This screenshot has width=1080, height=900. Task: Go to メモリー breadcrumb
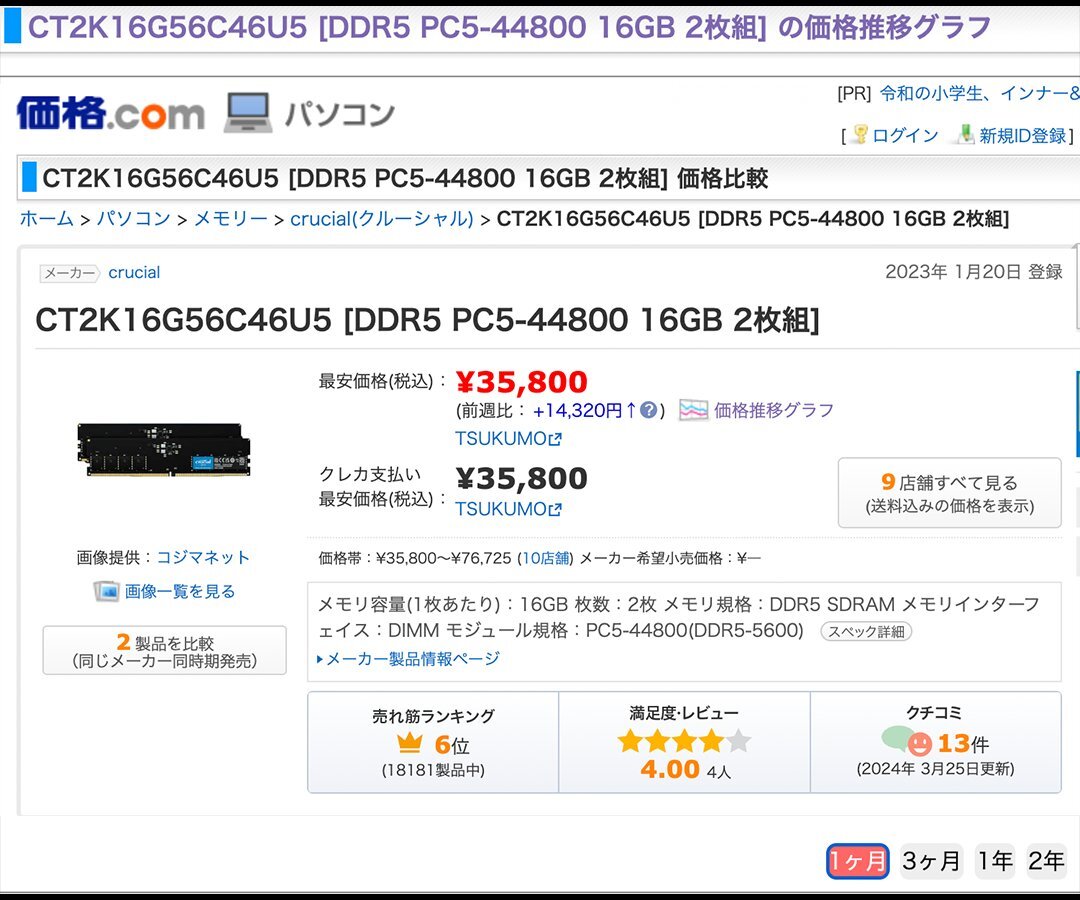(x=231, y=219)
